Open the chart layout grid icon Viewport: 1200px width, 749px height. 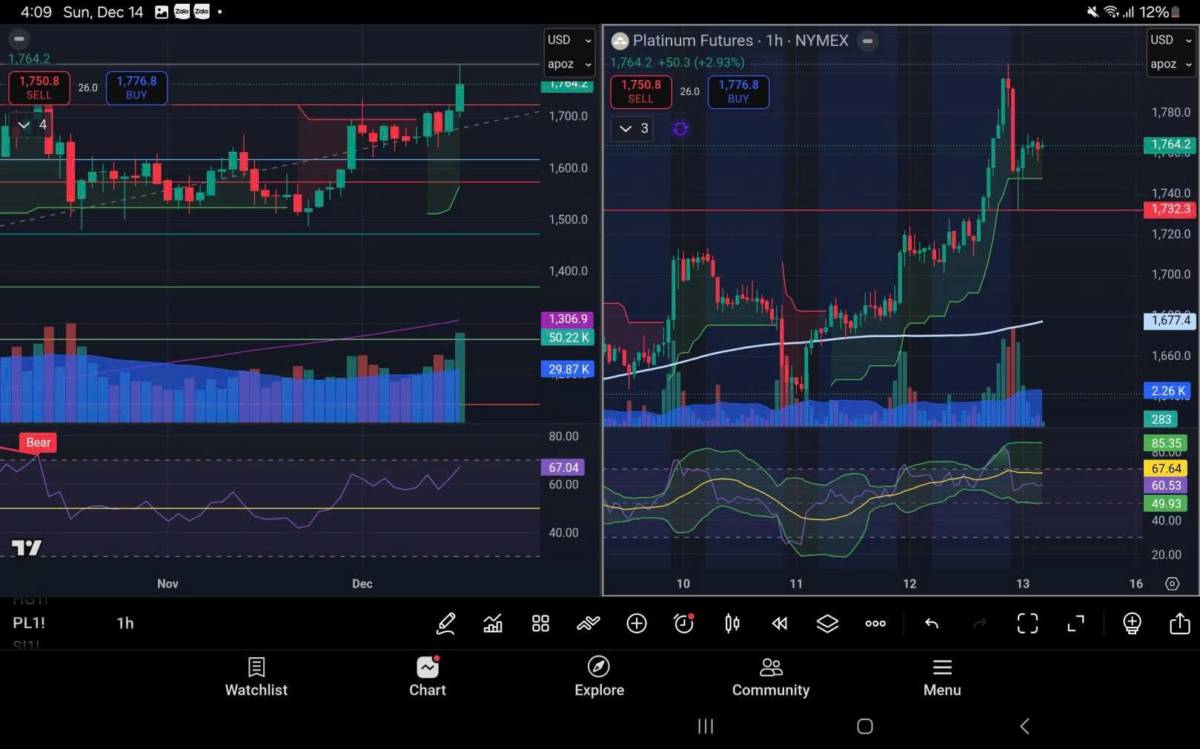[x=541, y=624]
